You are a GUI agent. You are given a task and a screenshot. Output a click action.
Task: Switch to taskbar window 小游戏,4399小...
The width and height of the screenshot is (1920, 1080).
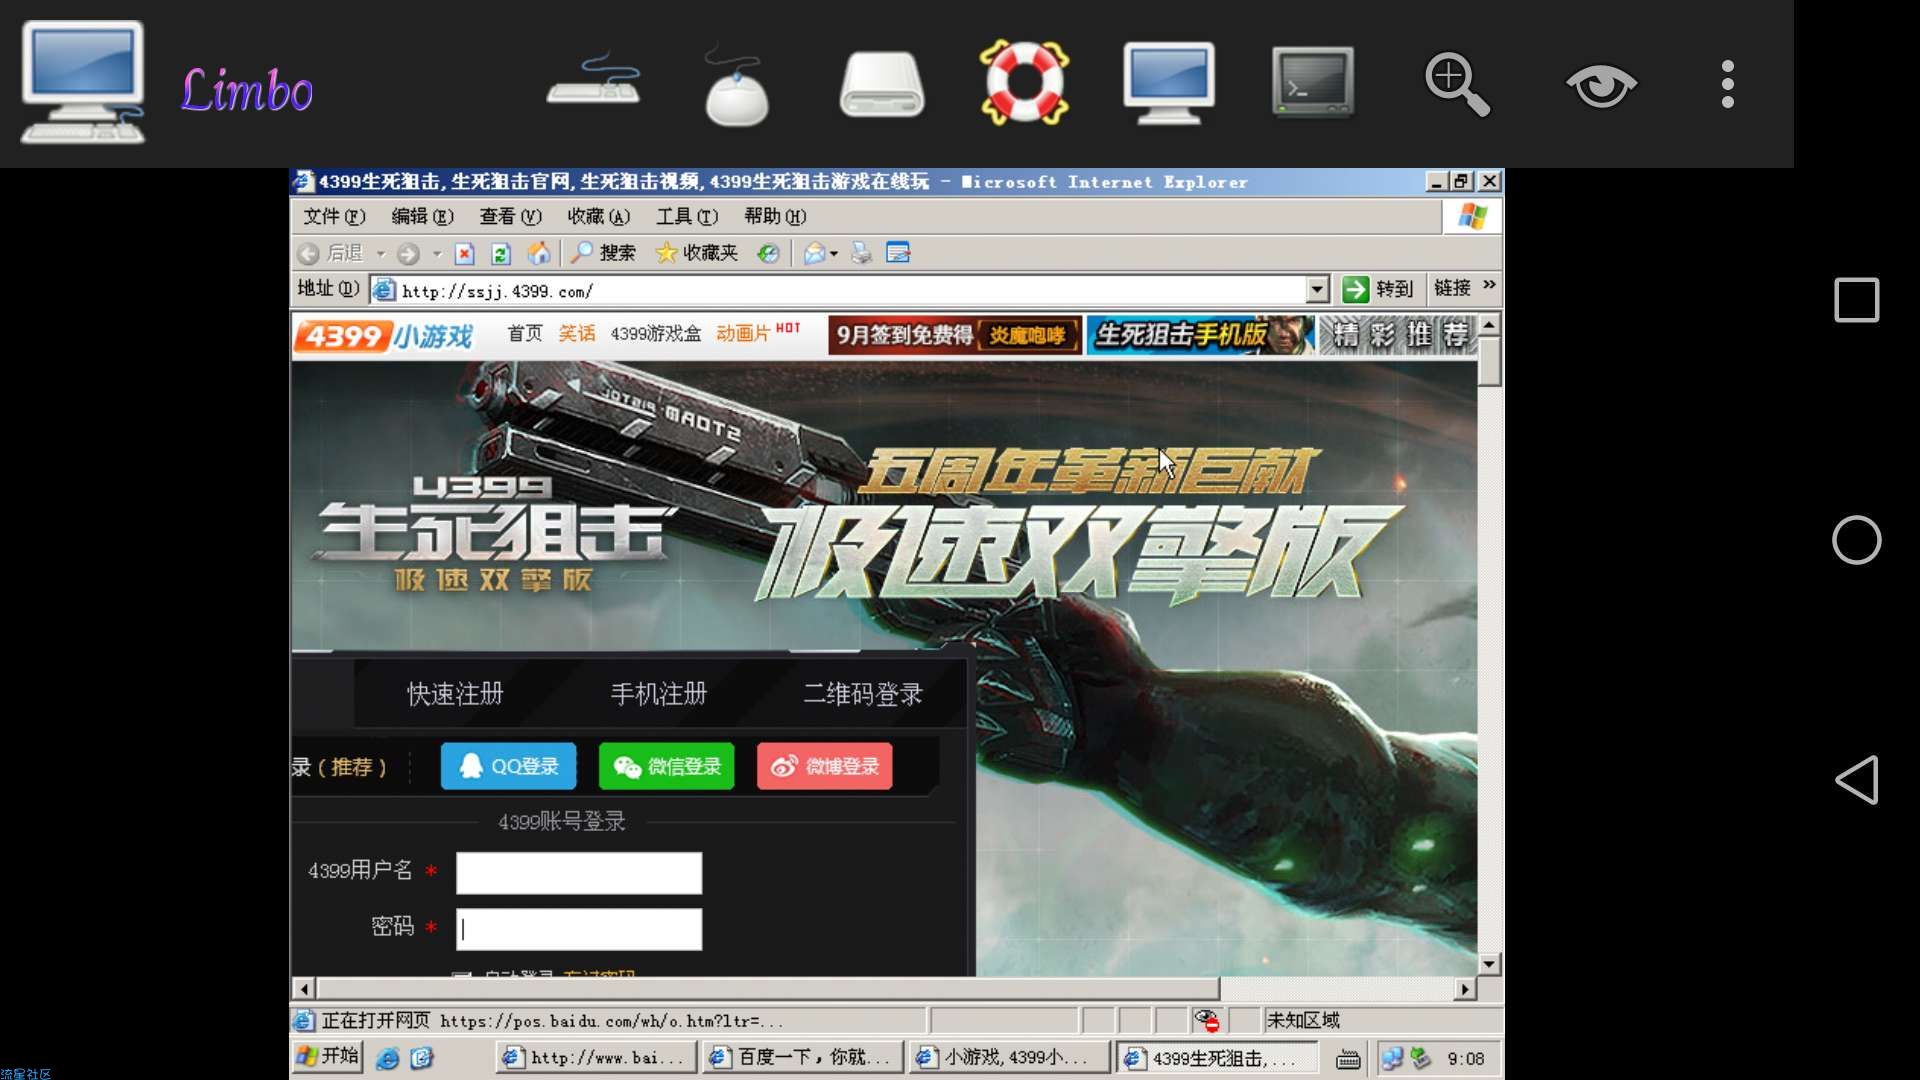pyautogui.click(x=1009, y=1057)
